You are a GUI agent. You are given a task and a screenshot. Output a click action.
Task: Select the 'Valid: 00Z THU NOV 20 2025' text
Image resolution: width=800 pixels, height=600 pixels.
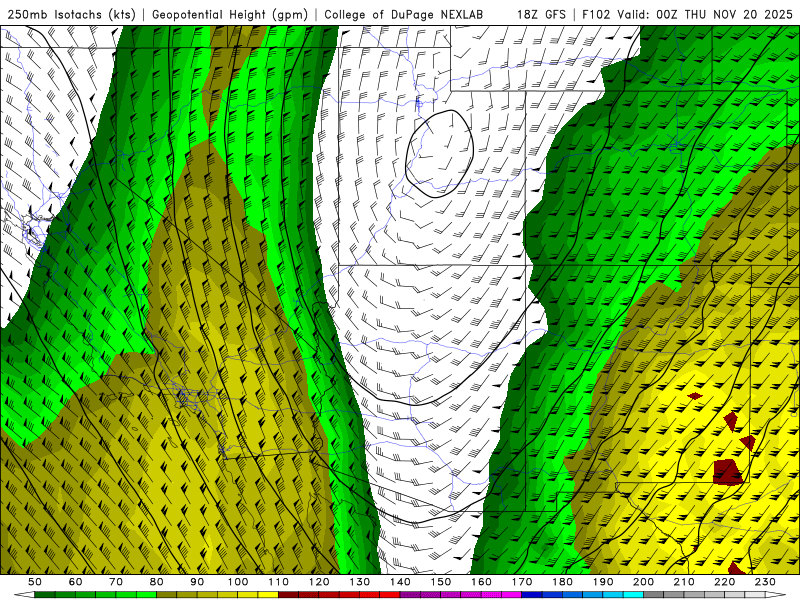pos(705,14)
